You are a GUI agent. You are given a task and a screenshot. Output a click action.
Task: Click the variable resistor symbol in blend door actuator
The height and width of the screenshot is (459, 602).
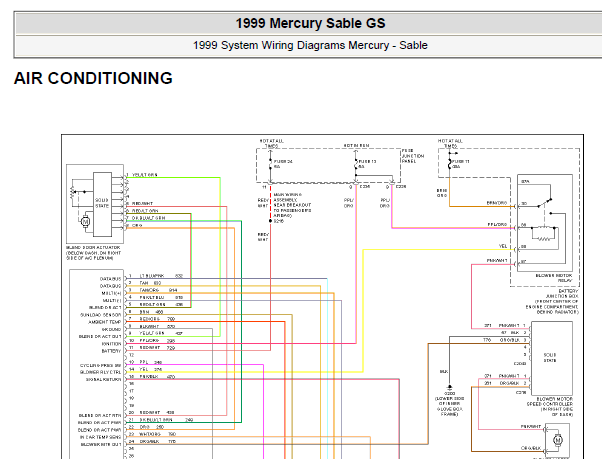point(72,192)
